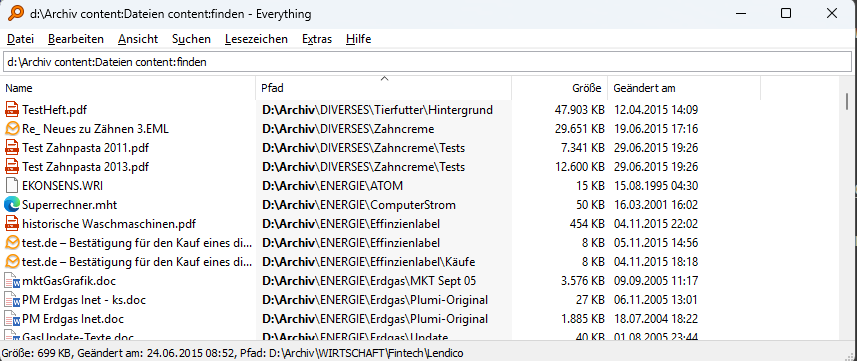Screen dimensions: 857x361
Task: Click the Everything magnifier app icon
Action: (x=16, y=14)
